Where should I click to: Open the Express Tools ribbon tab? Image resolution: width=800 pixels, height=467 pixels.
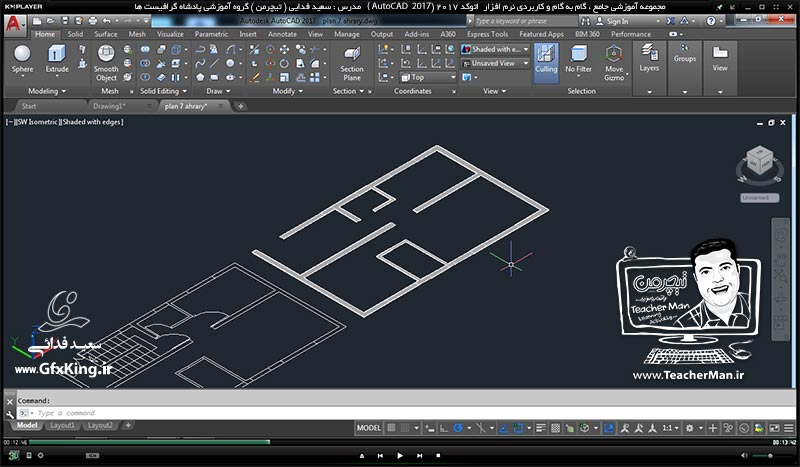[x=487, y=34]
